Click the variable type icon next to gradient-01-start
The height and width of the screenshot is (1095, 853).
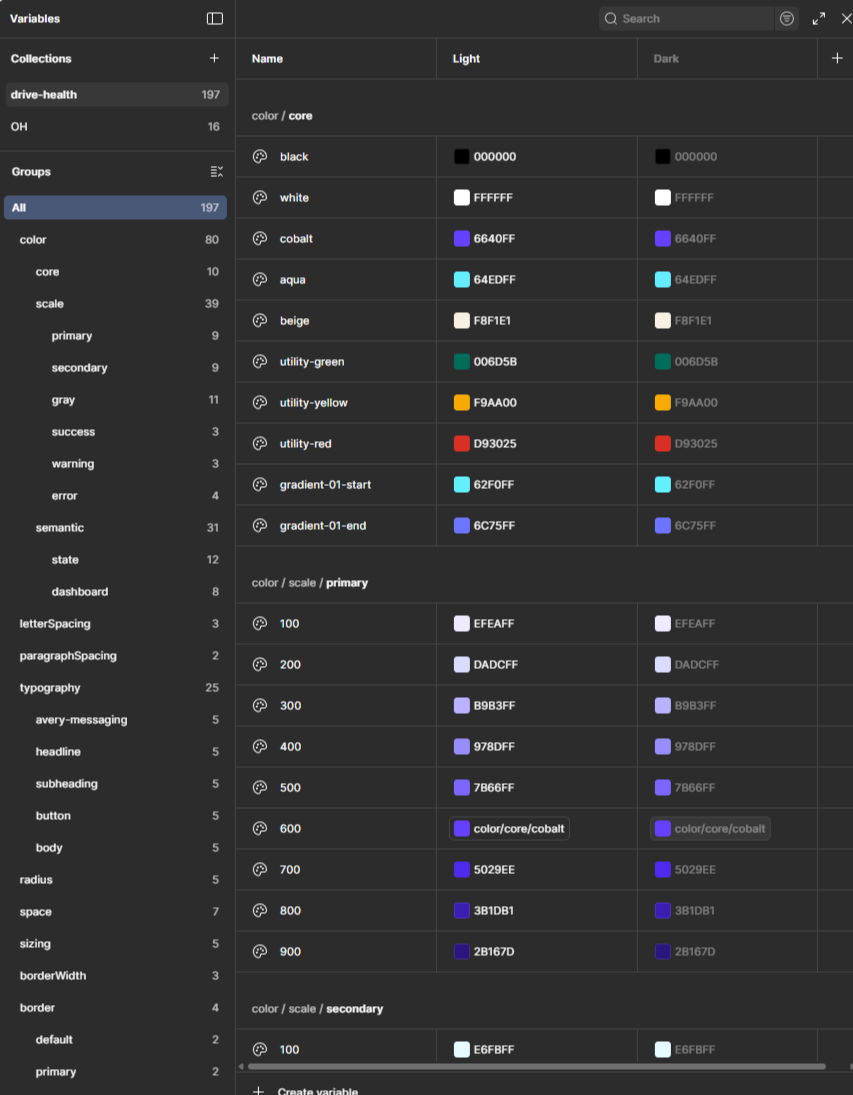[260, 484]
